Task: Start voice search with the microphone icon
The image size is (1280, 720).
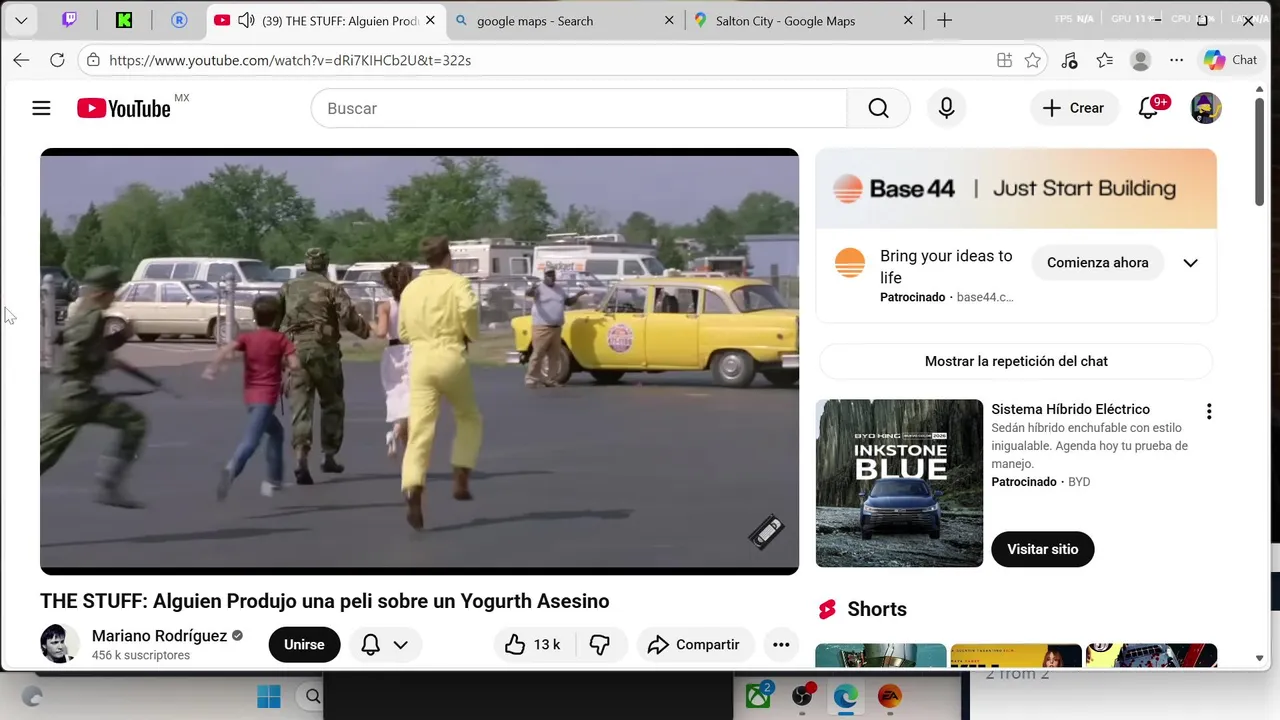Action: click(x=946, y=108)
